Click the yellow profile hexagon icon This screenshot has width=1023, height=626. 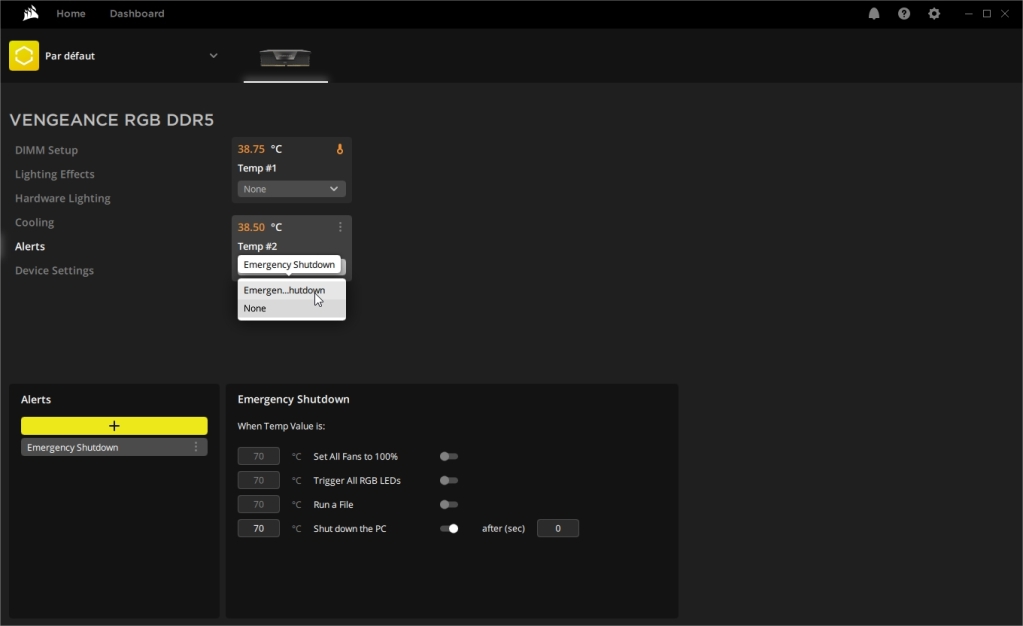(24, 55)
